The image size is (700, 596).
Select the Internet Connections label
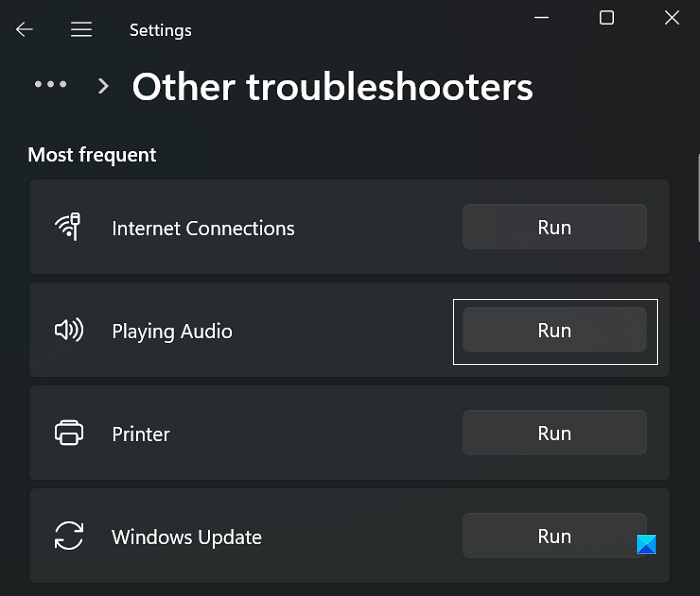[203, 228]
